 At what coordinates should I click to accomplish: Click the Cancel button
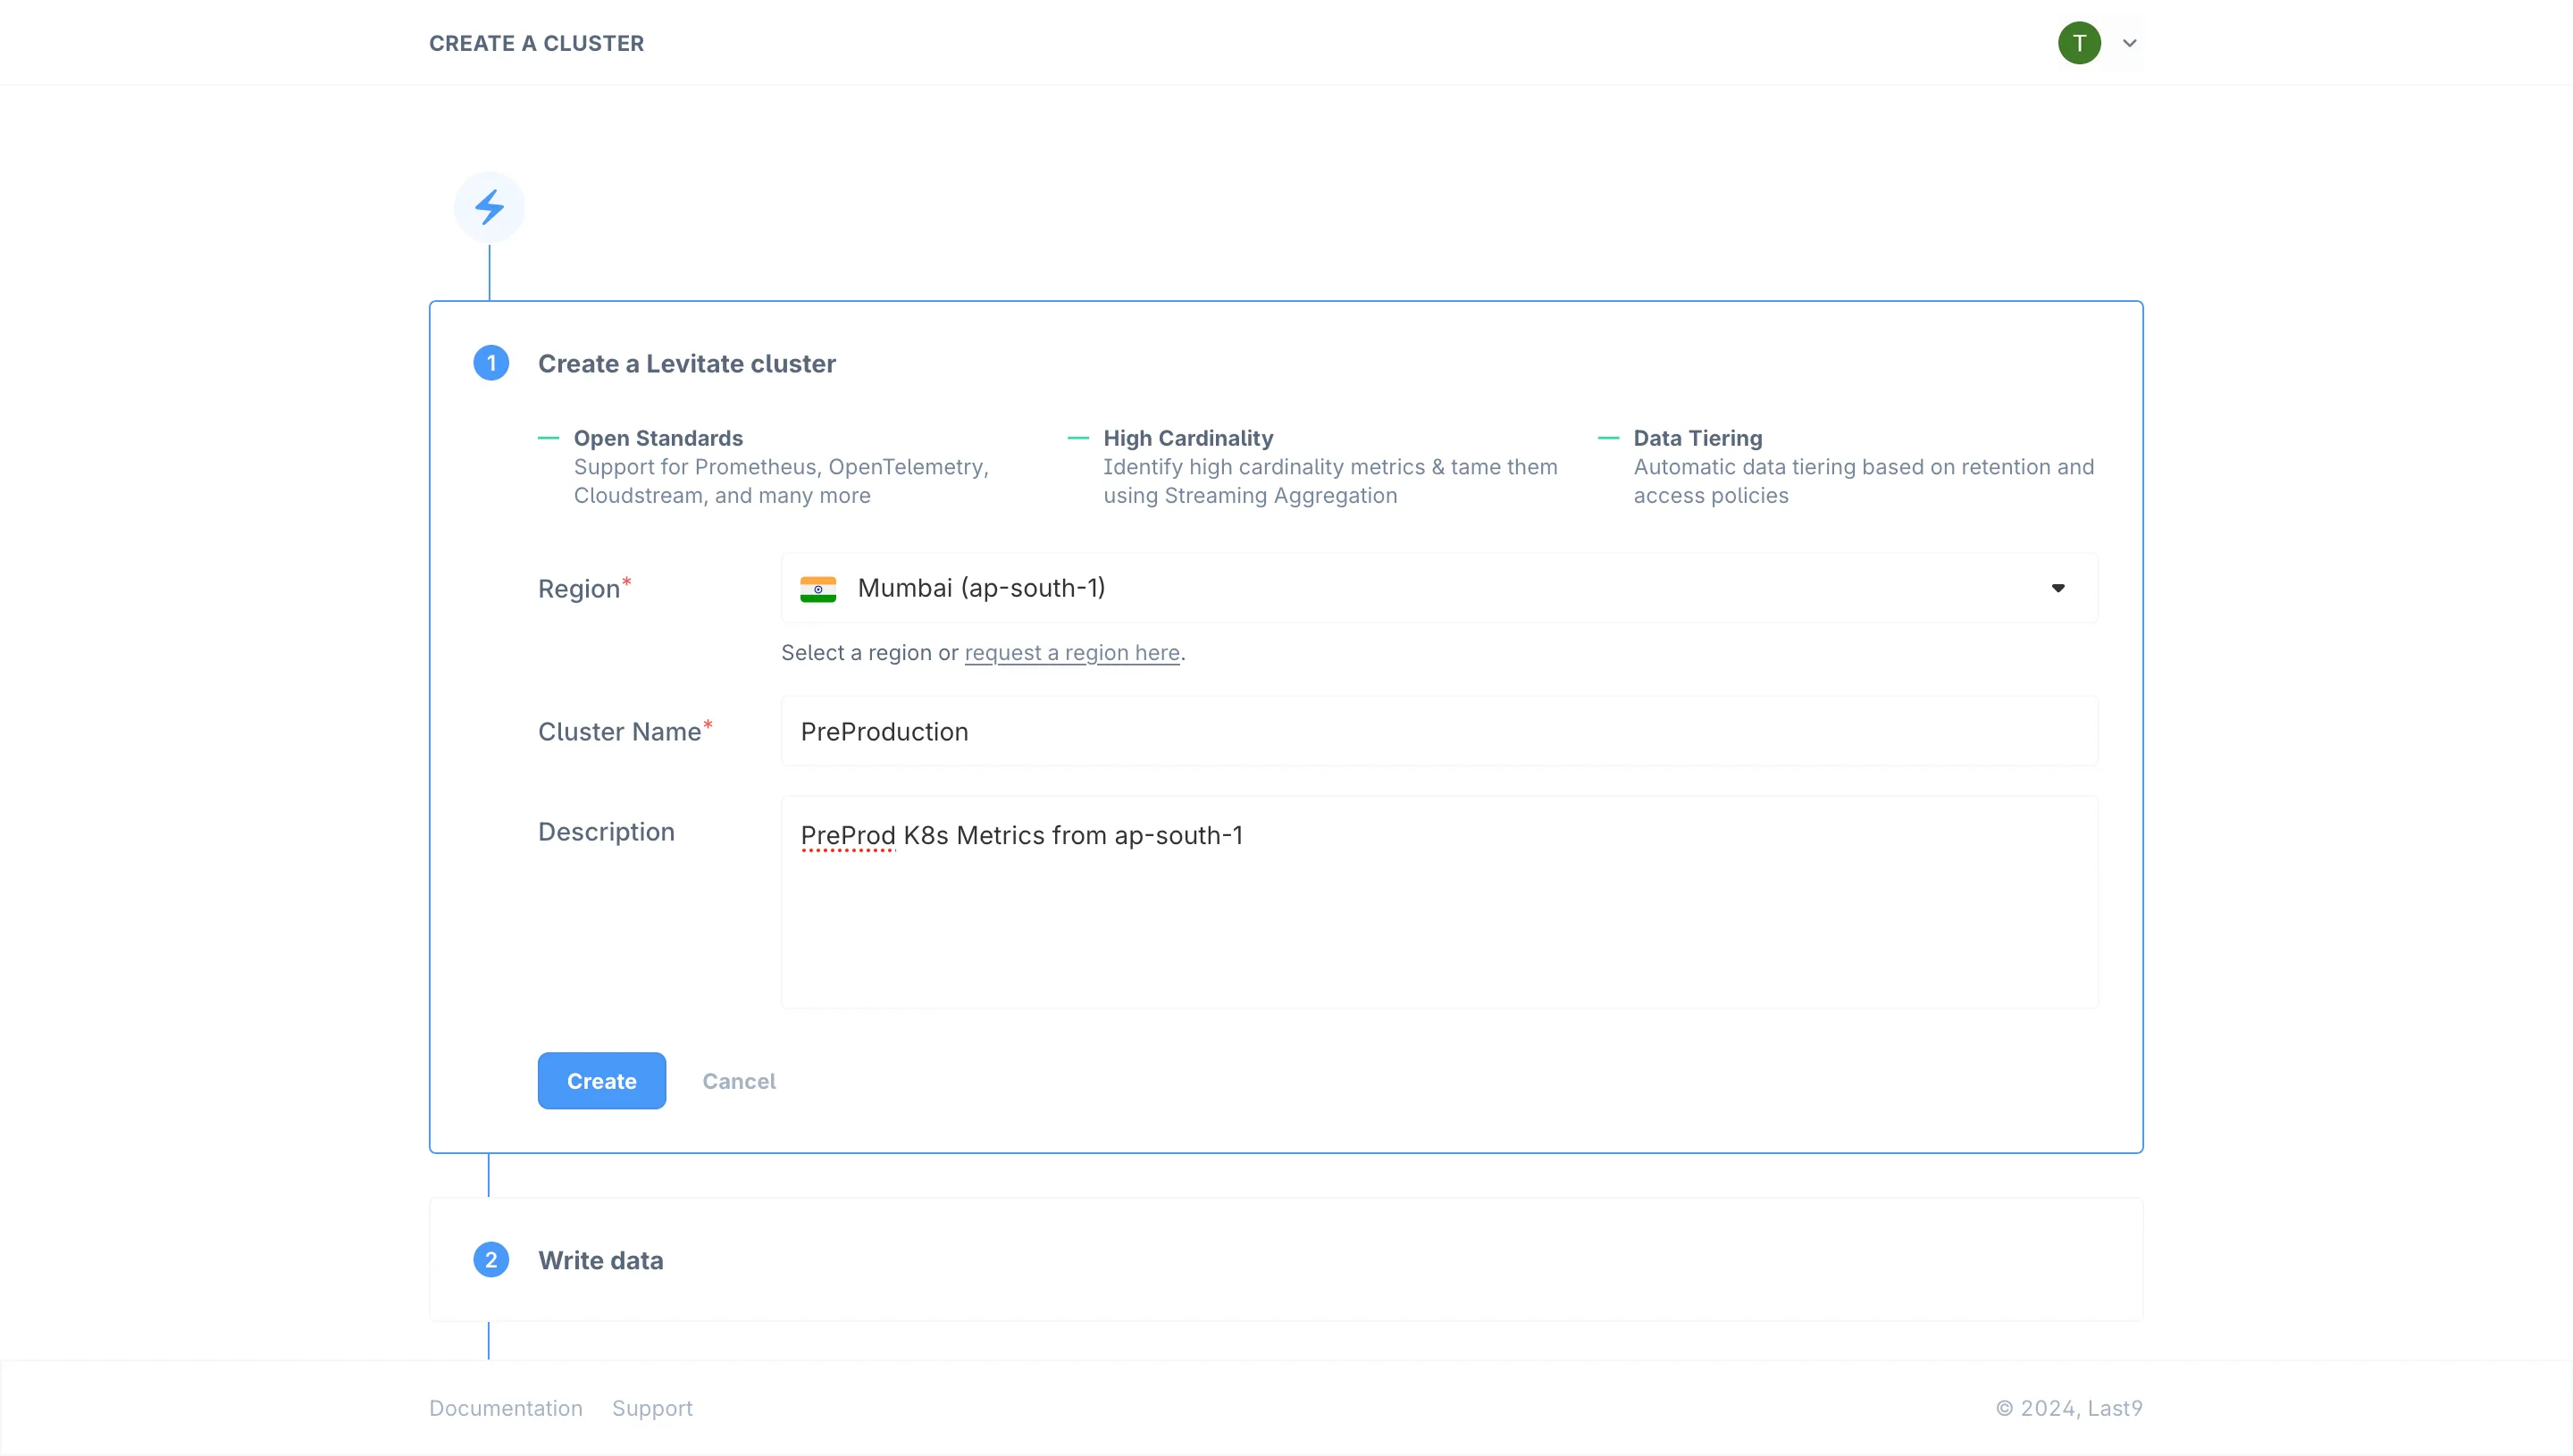[738, 1081]
